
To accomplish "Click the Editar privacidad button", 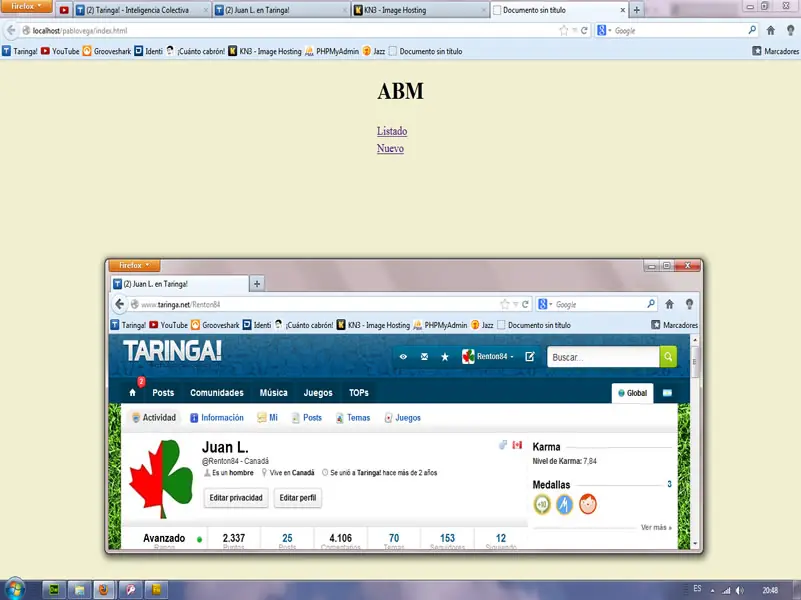I will 236,498.
